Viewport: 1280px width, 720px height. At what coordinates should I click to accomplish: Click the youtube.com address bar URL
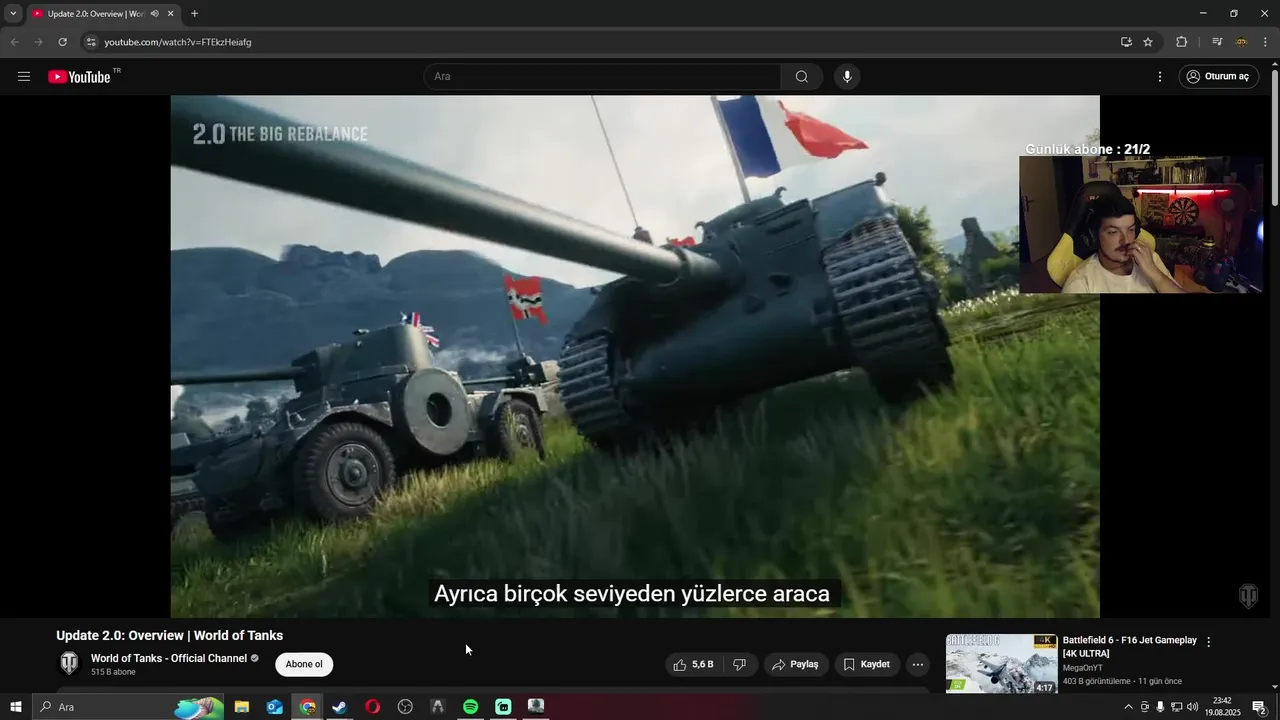pos(178,42)
